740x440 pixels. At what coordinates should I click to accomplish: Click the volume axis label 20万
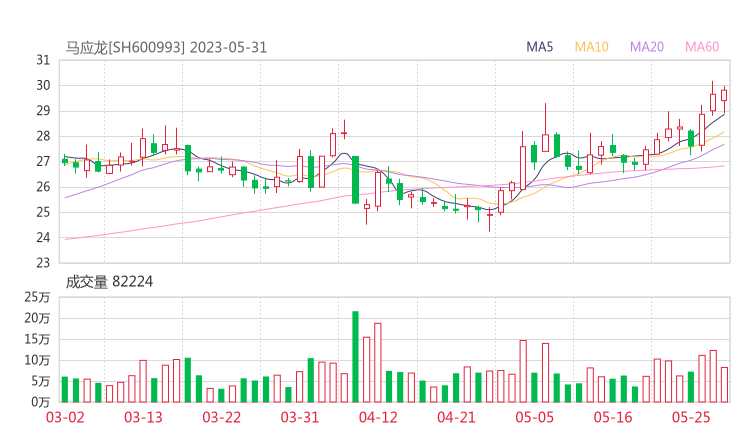[x=37, y=318]
